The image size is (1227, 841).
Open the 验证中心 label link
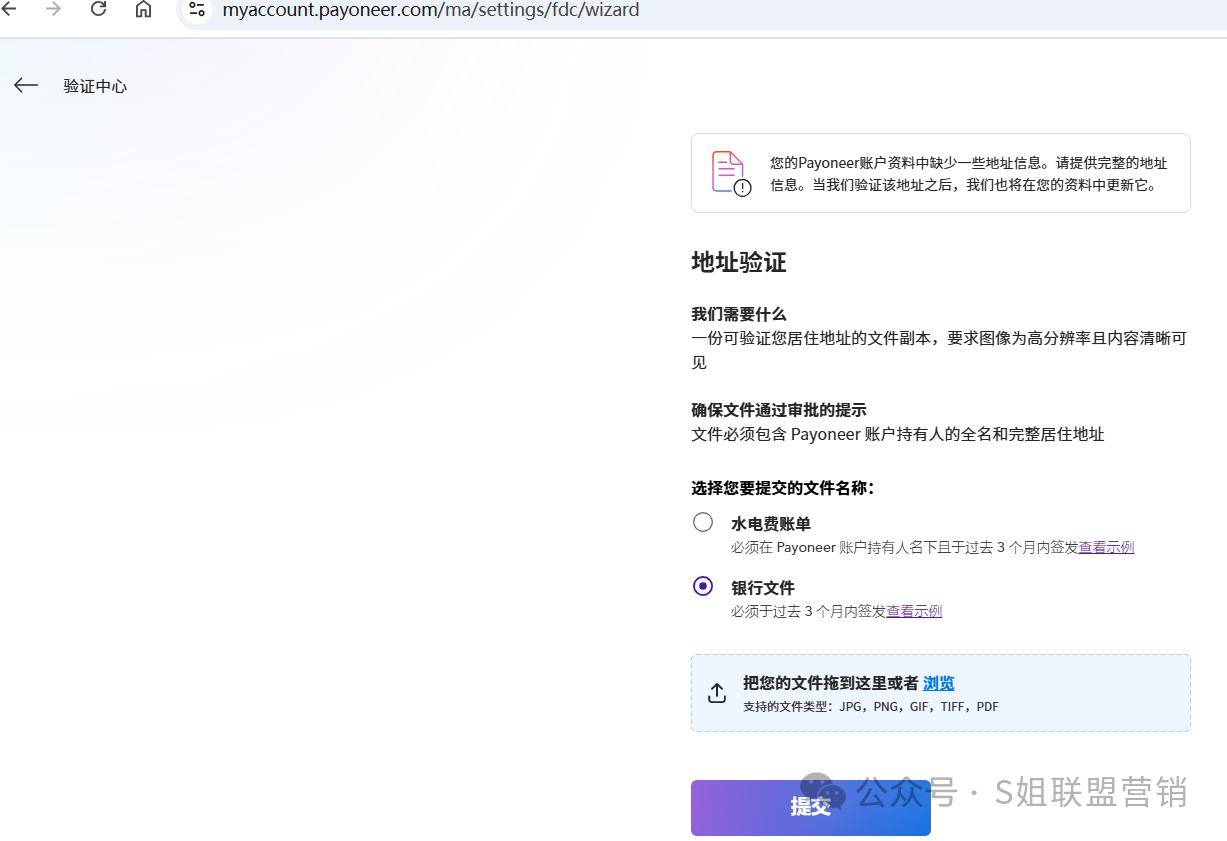pyautogui.click(x=95, y=86)
